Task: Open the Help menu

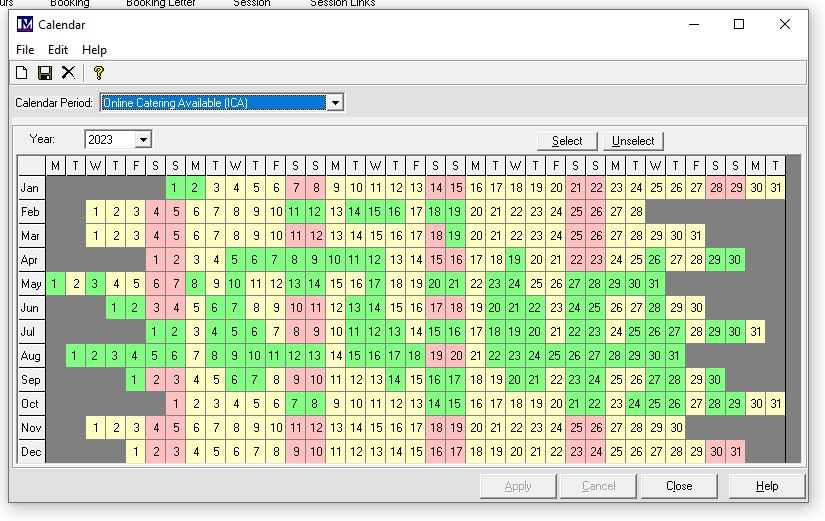Action: point(94,49)
